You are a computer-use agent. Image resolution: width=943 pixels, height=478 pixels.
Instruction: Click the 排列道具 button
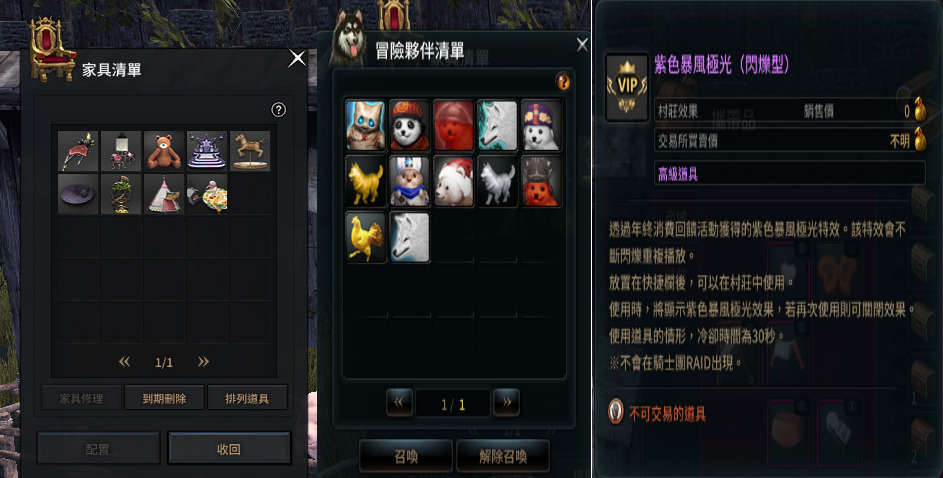pos(247,398)
